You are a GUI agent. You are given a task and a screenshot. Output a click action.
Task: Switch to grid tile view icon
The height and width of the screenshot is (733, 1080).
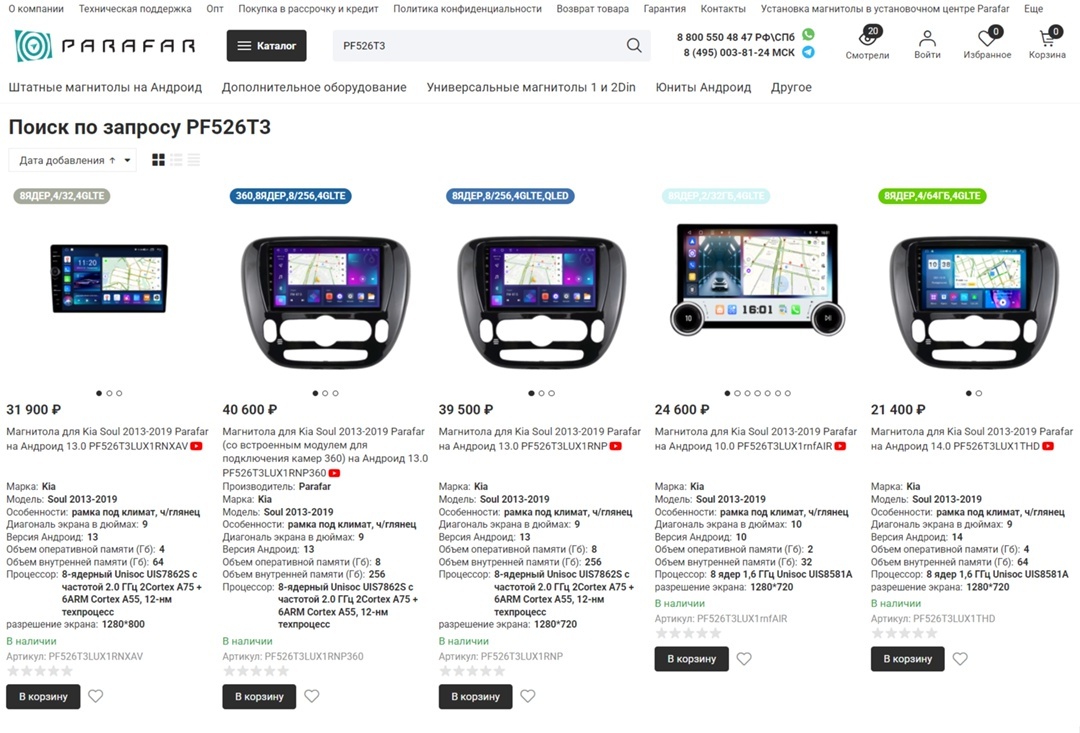158,160
